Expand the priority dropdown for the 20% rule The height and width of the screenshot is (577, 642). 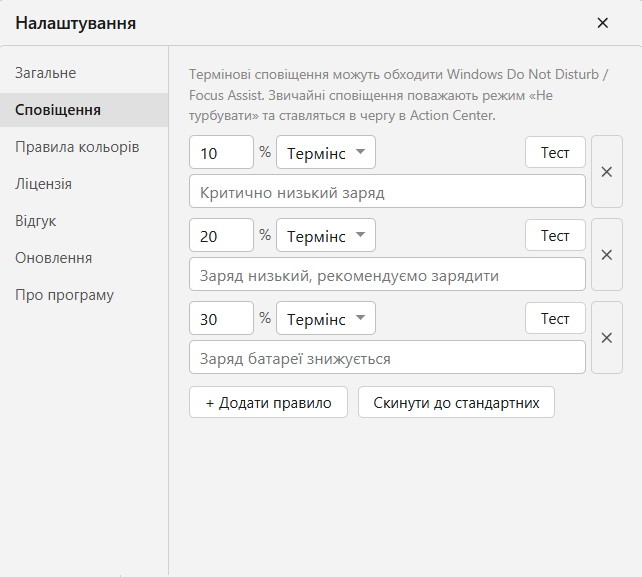click(x=326, y=235)
